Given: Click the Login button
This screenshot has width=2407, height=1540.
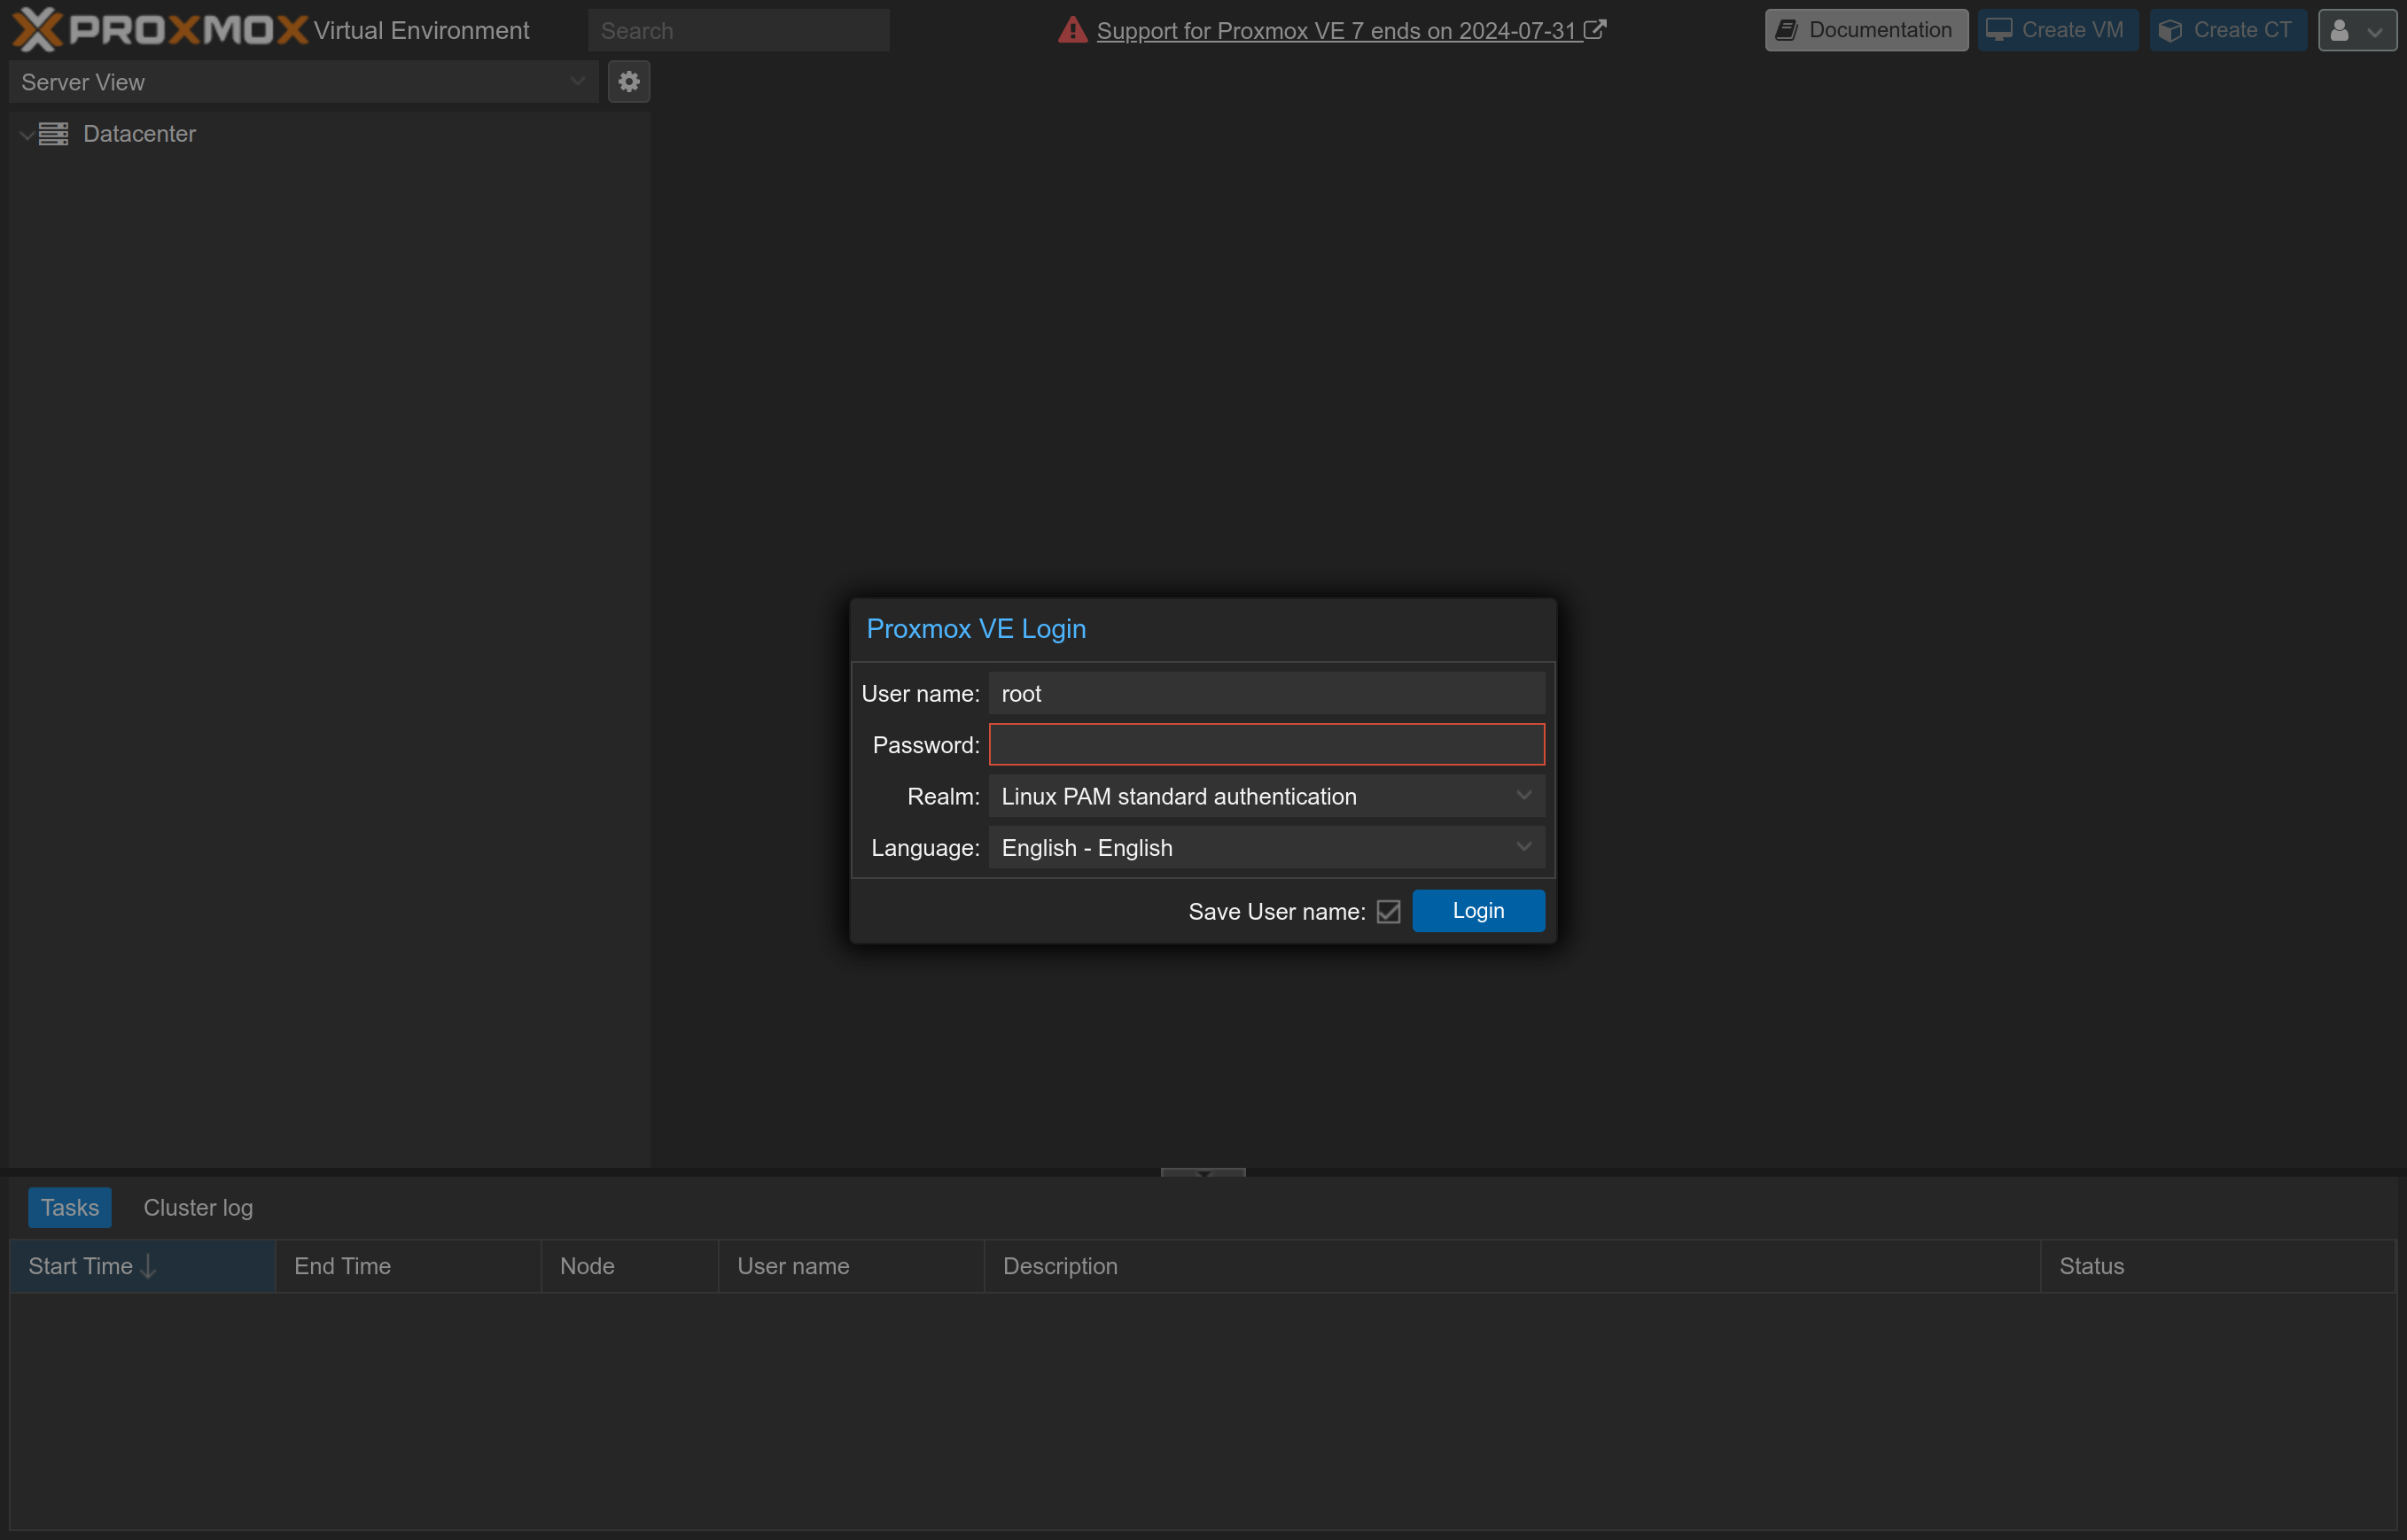Looking at the screenshot, I should tap(1478, 910).
